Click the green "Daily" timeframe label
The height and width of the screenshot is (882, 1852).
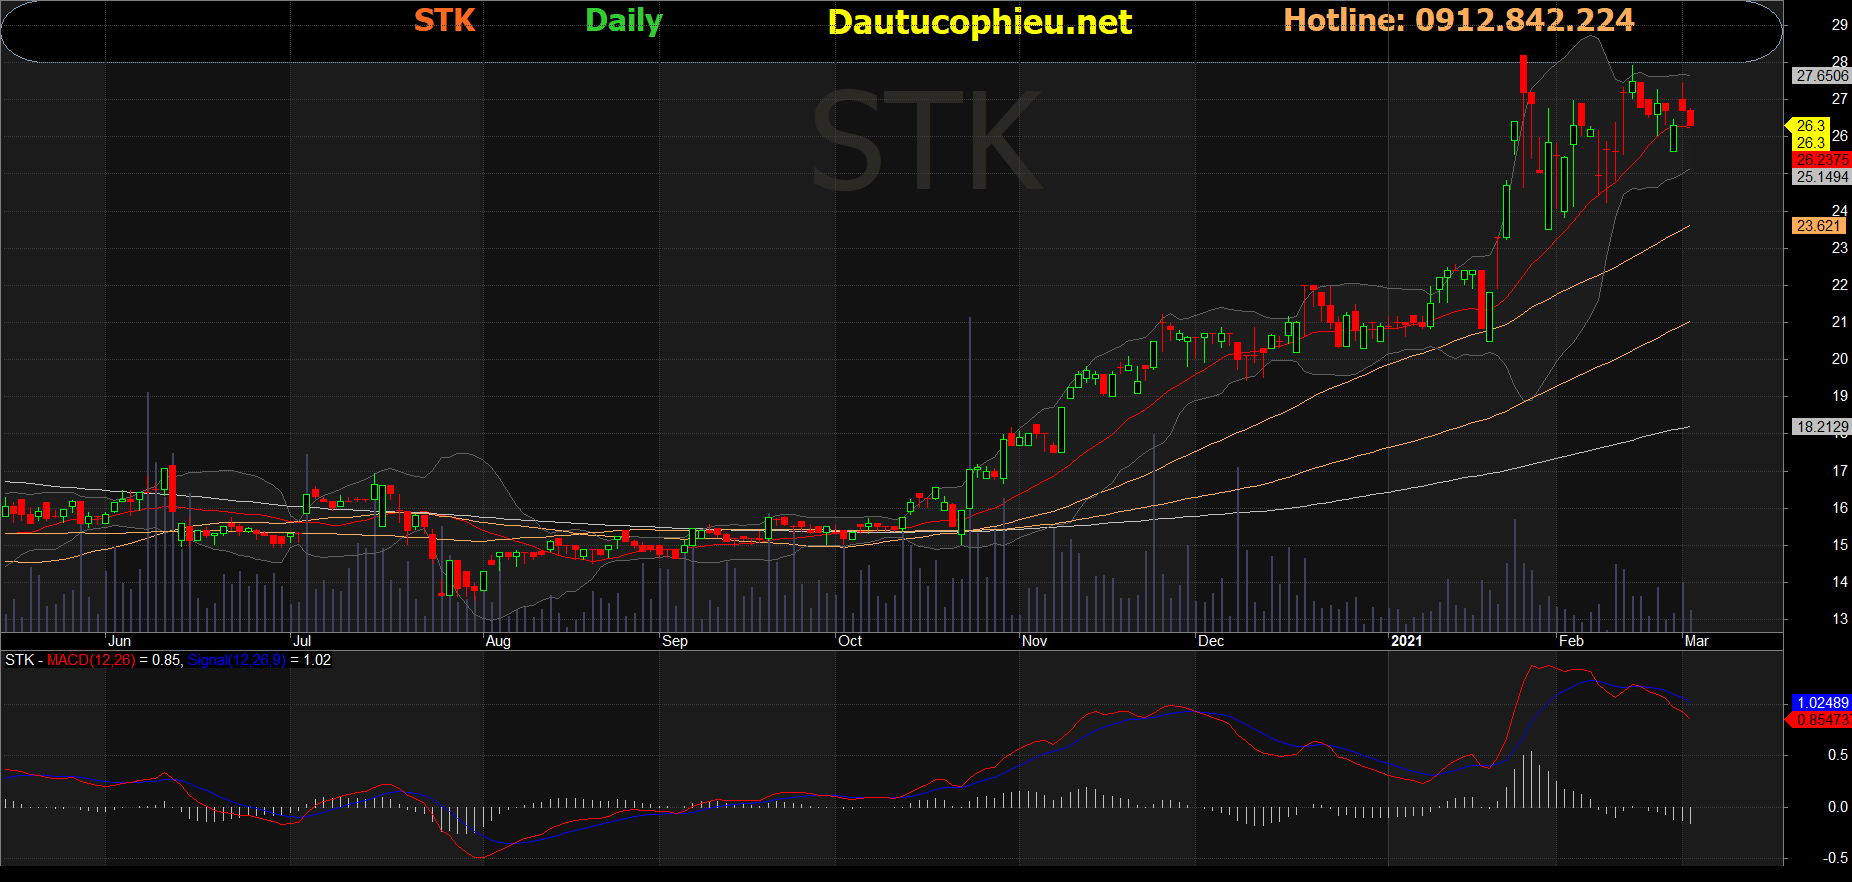click(624, 21)
